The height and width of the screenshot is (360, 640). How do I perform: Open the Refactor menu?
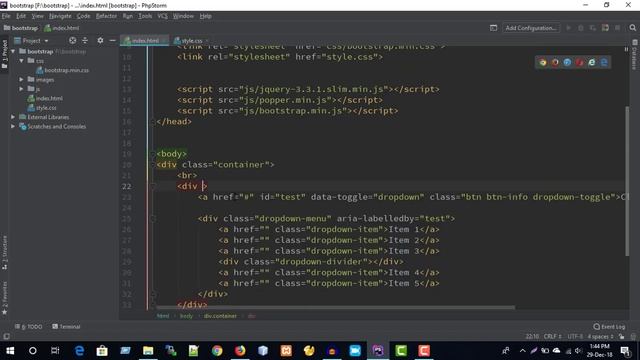click(x=106, y=16)
